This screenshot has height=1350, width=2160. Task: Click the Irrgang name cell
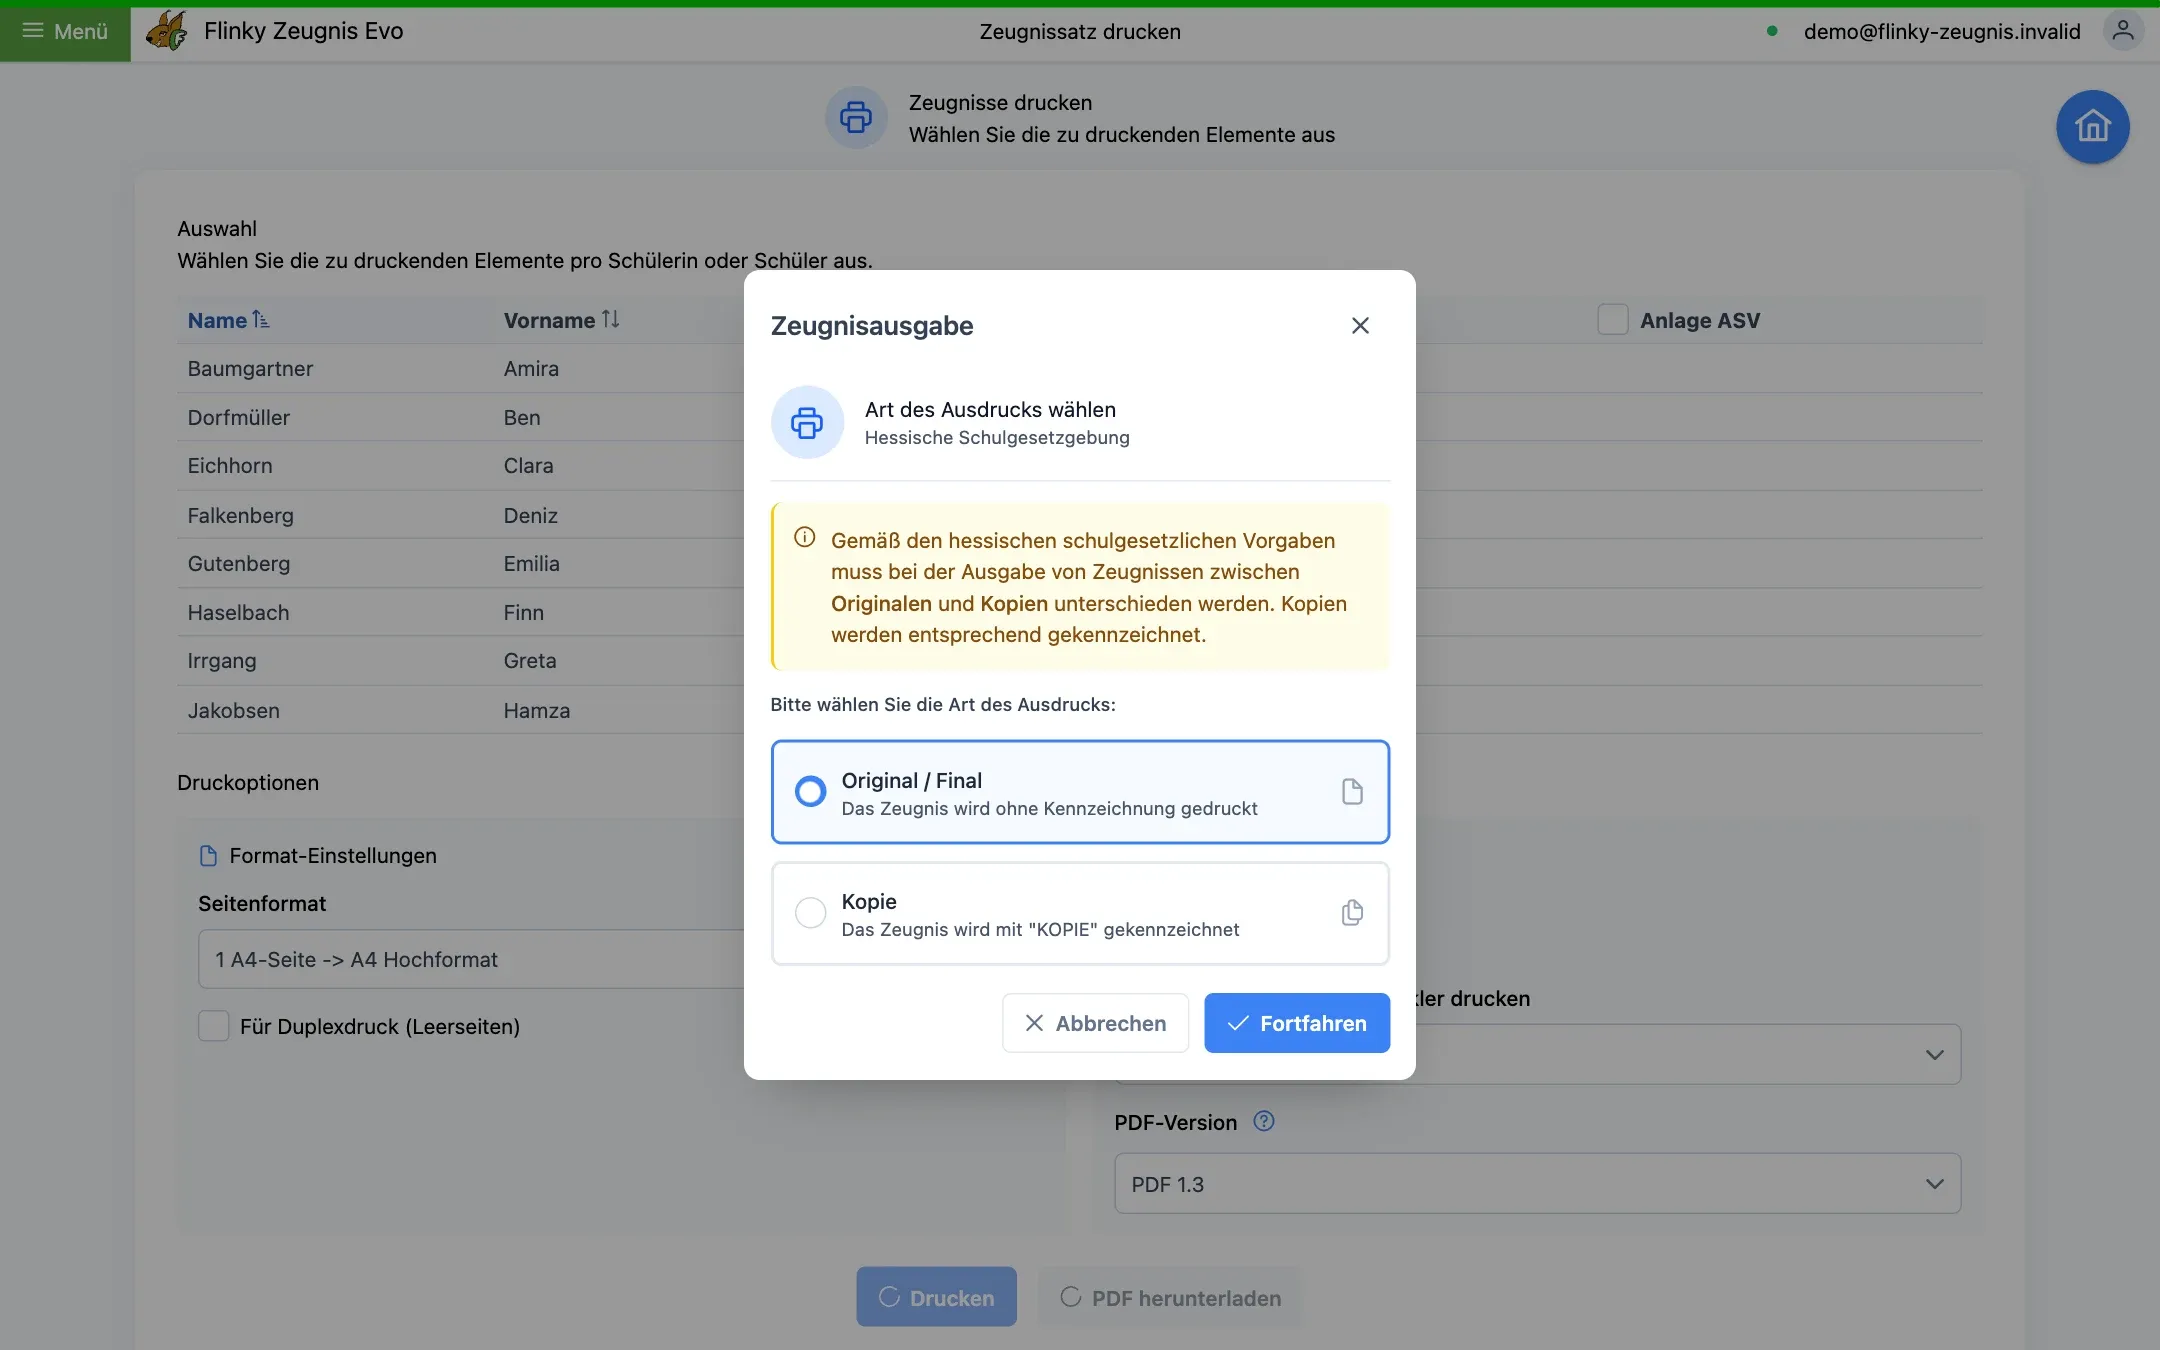[x=222, y=661]
